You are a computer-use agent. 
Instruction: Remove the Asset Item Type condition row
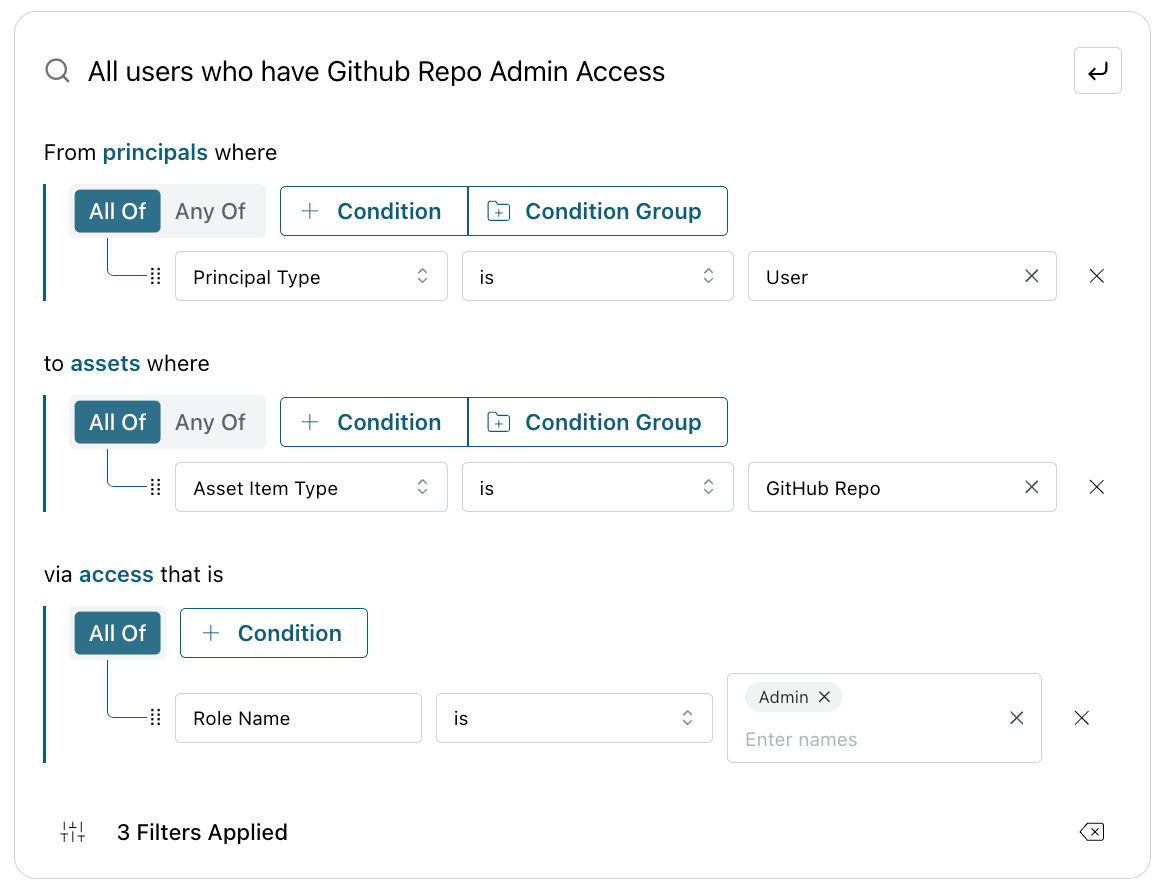click(x=1096, y=487)
